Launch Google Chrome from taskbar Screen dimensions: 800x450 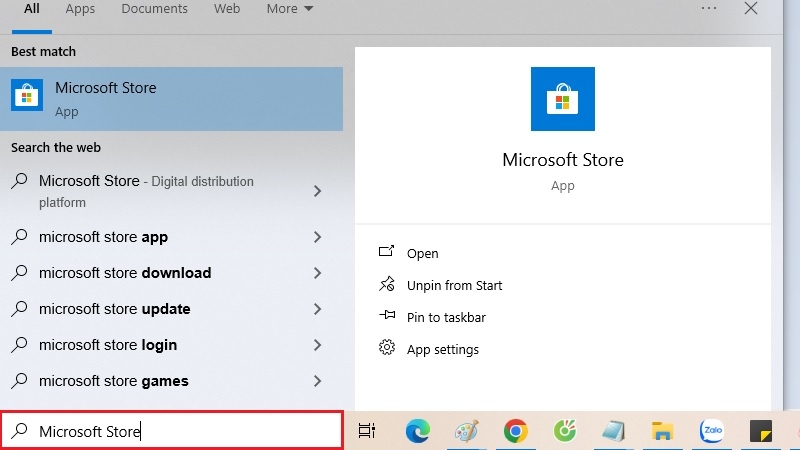[516, 431]
